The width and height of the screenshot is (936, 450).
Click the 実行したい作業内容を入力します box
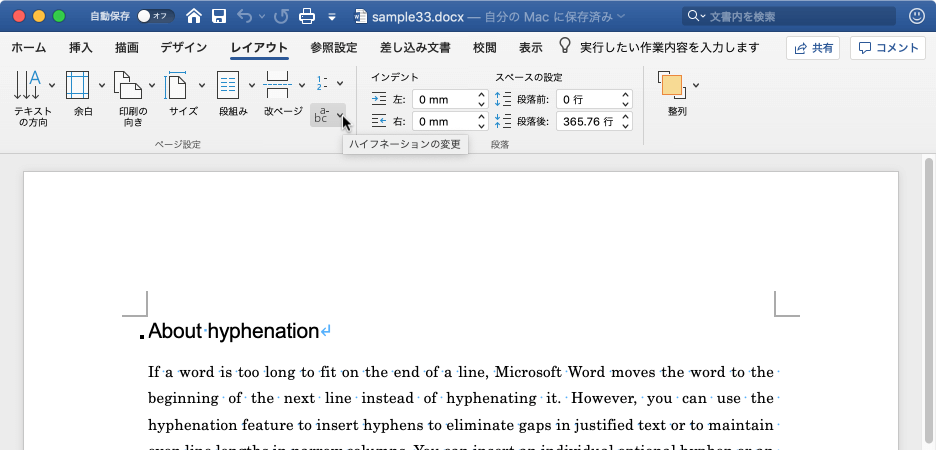669,48
